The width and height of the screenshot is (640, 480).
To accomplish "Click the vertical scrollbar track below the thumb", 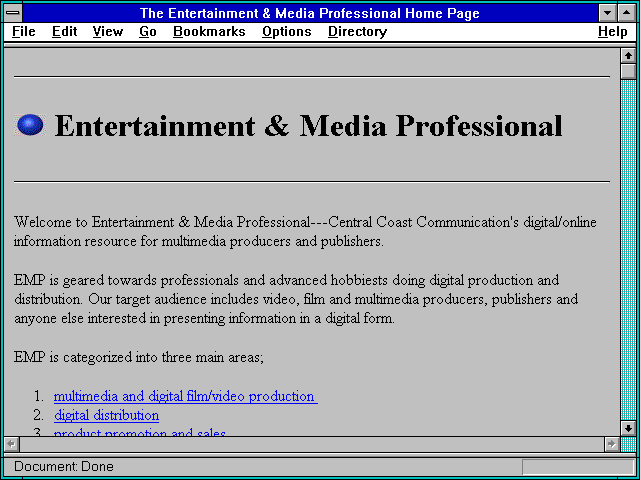I will [x=628, y=249].
